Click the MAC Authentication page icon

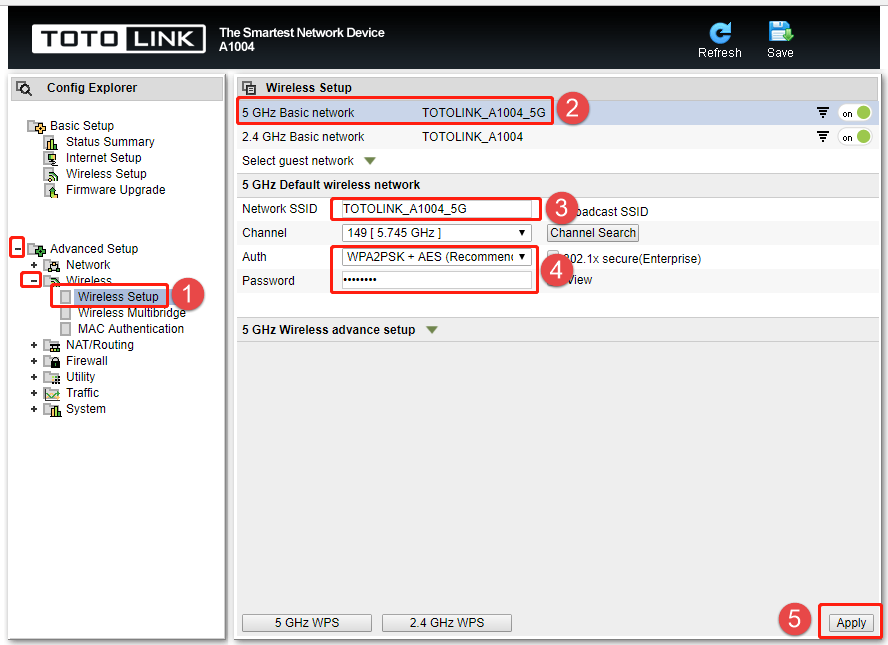click(x=66, y=329)
